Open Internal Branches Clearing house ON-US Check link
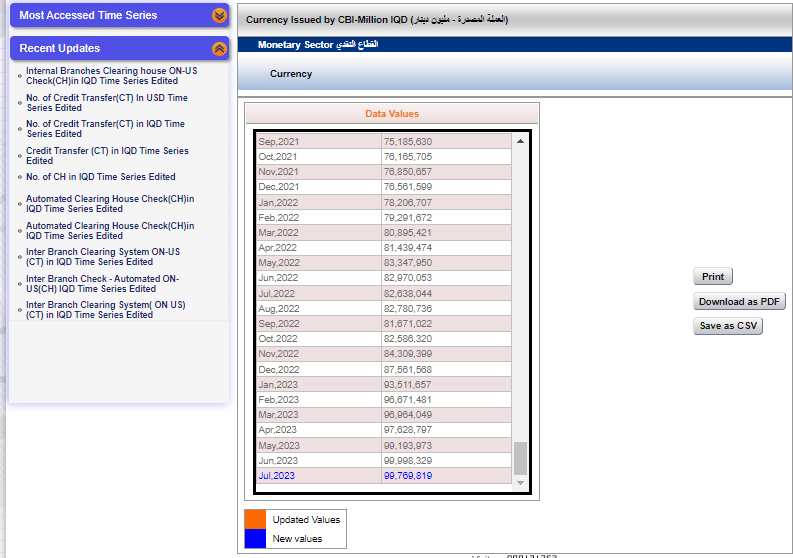This screenshot has width=793, height=558. 111,76
